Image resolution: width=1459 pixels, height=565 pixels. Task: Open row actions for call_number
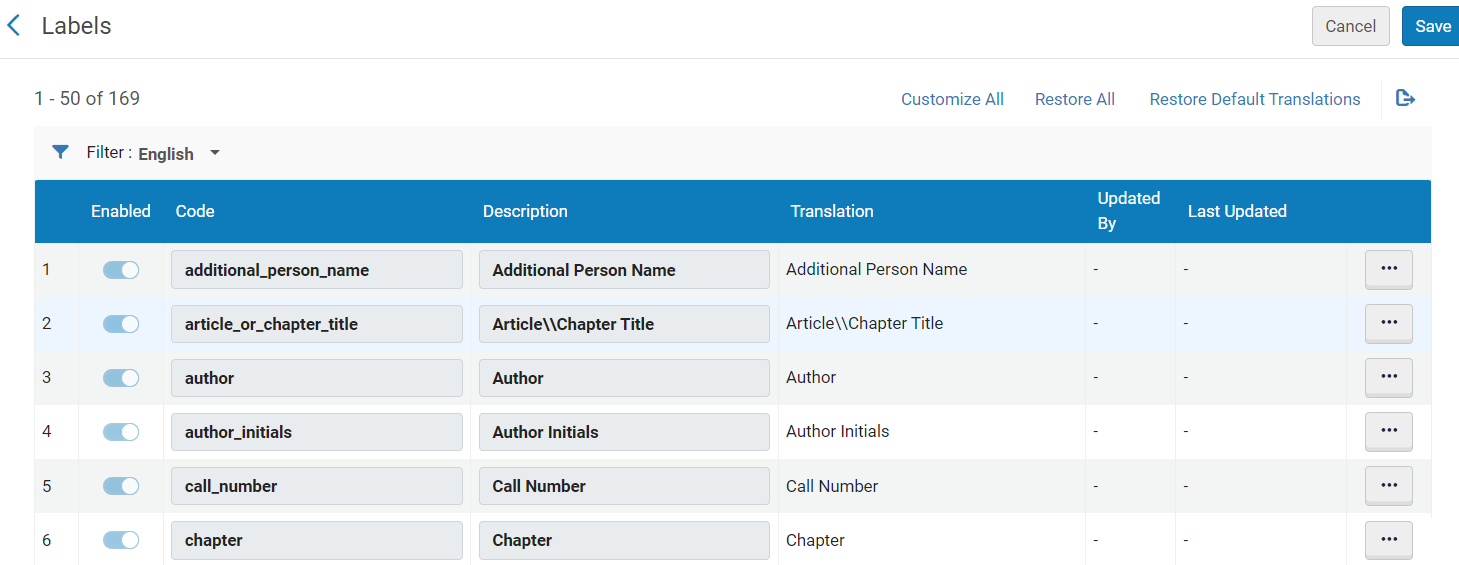[1388, 486]
